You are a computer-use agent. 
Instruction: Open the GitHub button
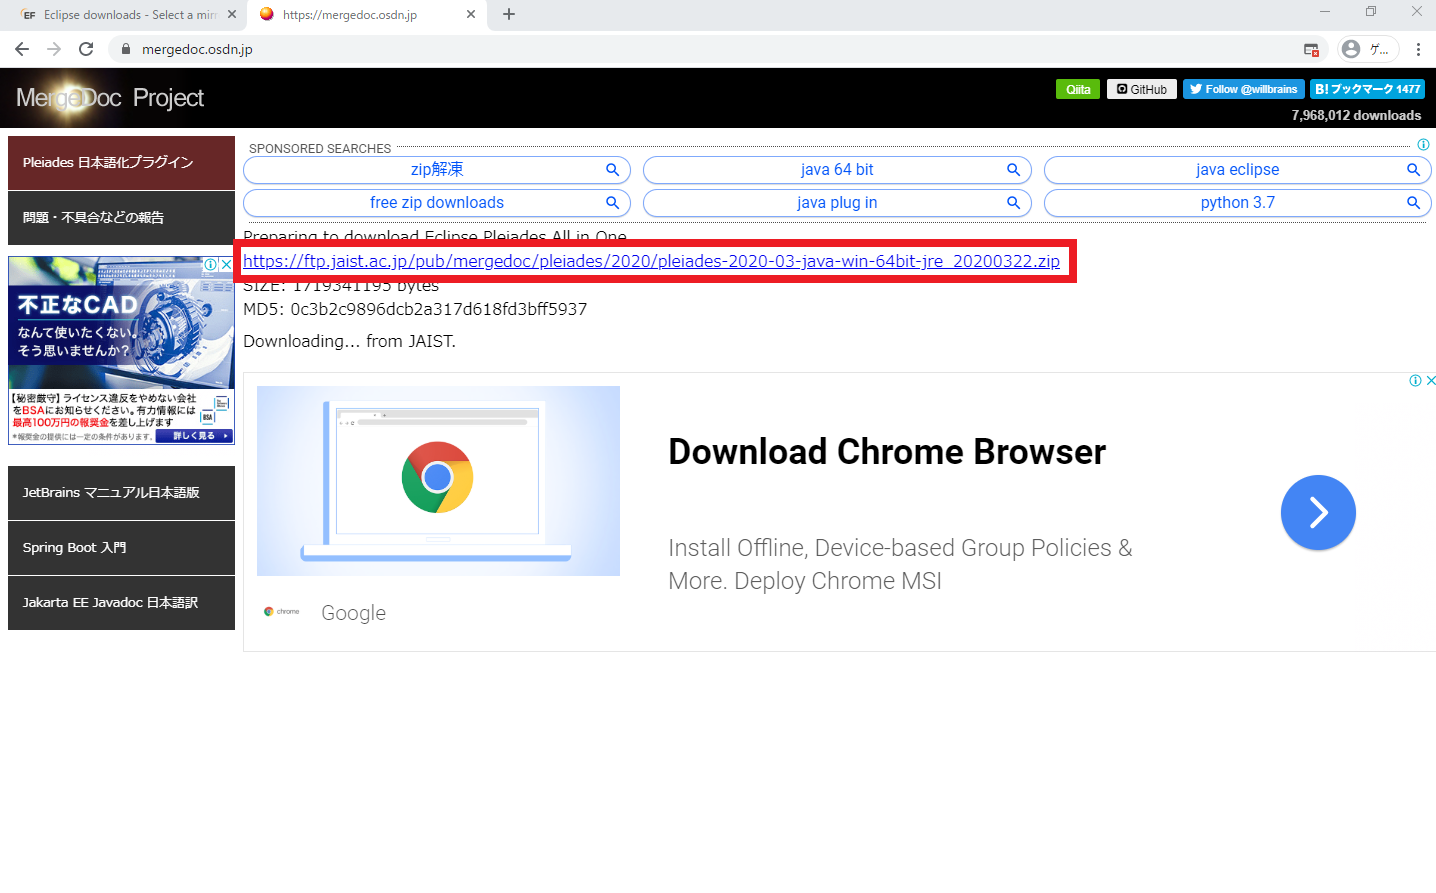click(1142, 89)
